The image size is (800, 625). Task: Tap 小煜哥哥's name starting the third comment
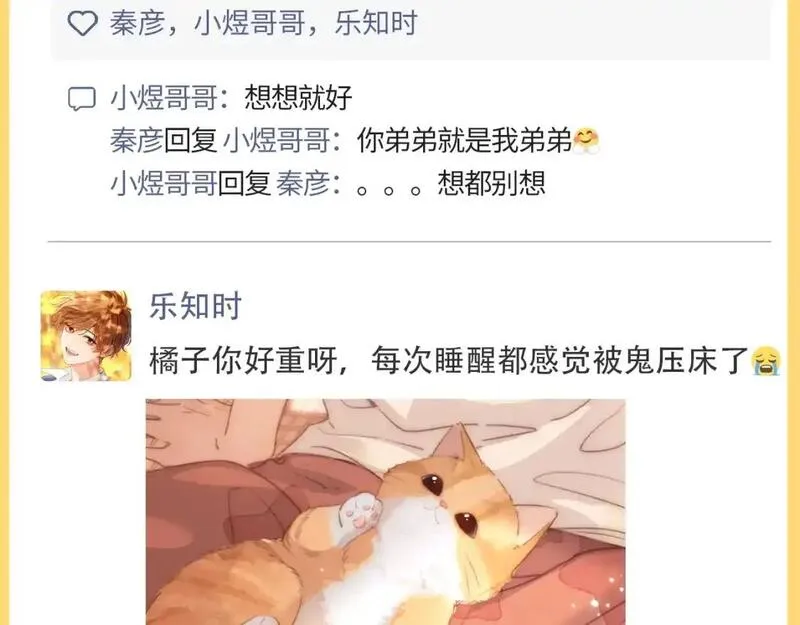tap(164, 184)
